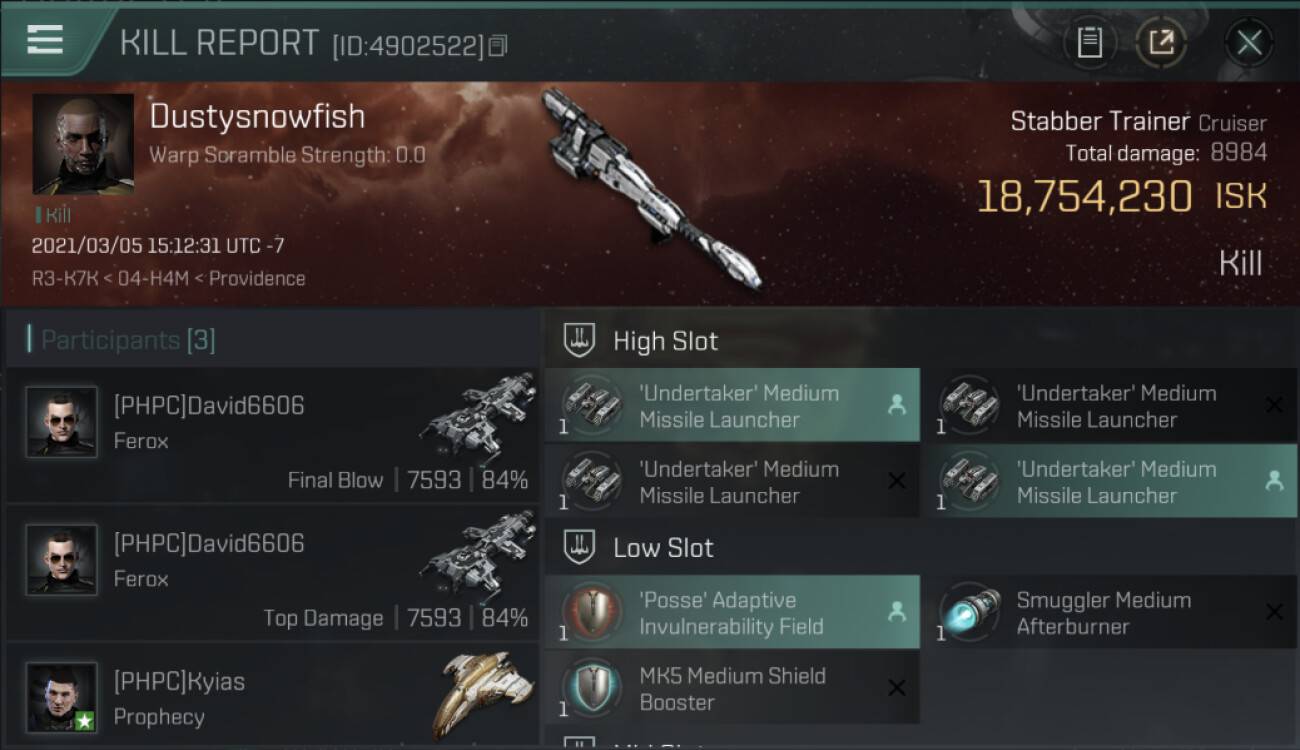Copy the kill report ID icon
The width and height of the screenshot is (1300, 750).
(497, 46)
